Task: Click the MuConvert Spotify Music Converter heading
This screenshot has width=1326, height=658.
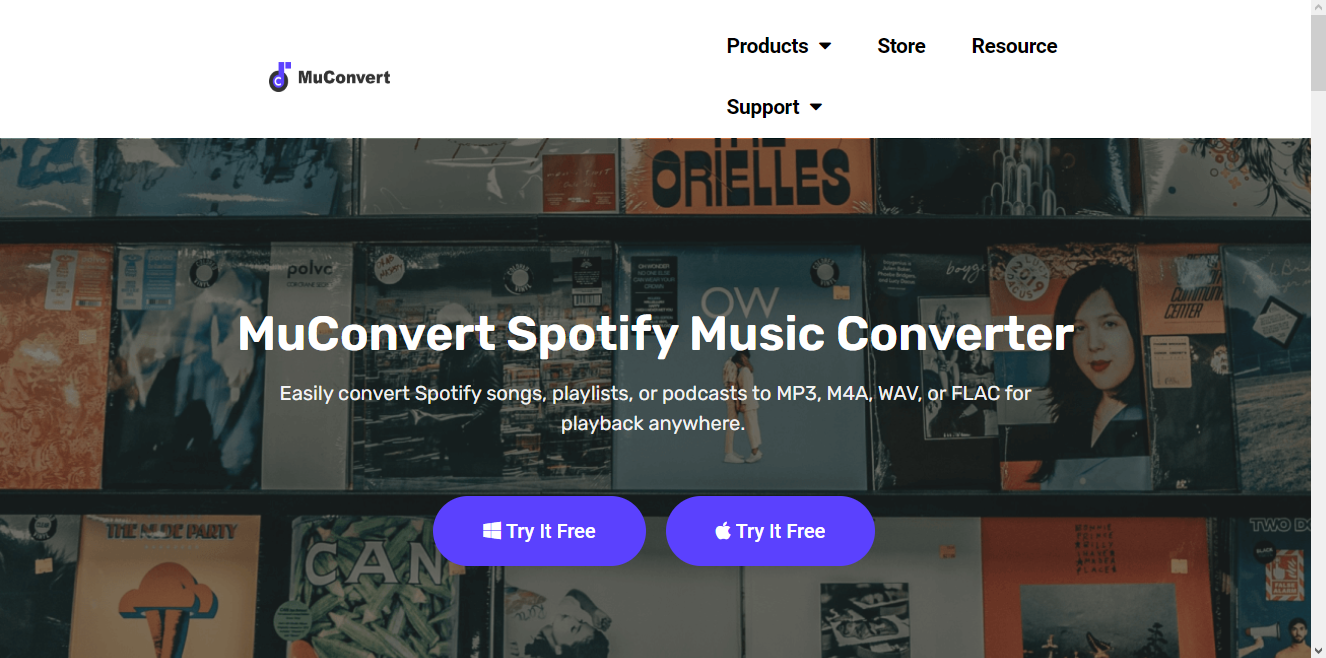Action: pos(655,334)
